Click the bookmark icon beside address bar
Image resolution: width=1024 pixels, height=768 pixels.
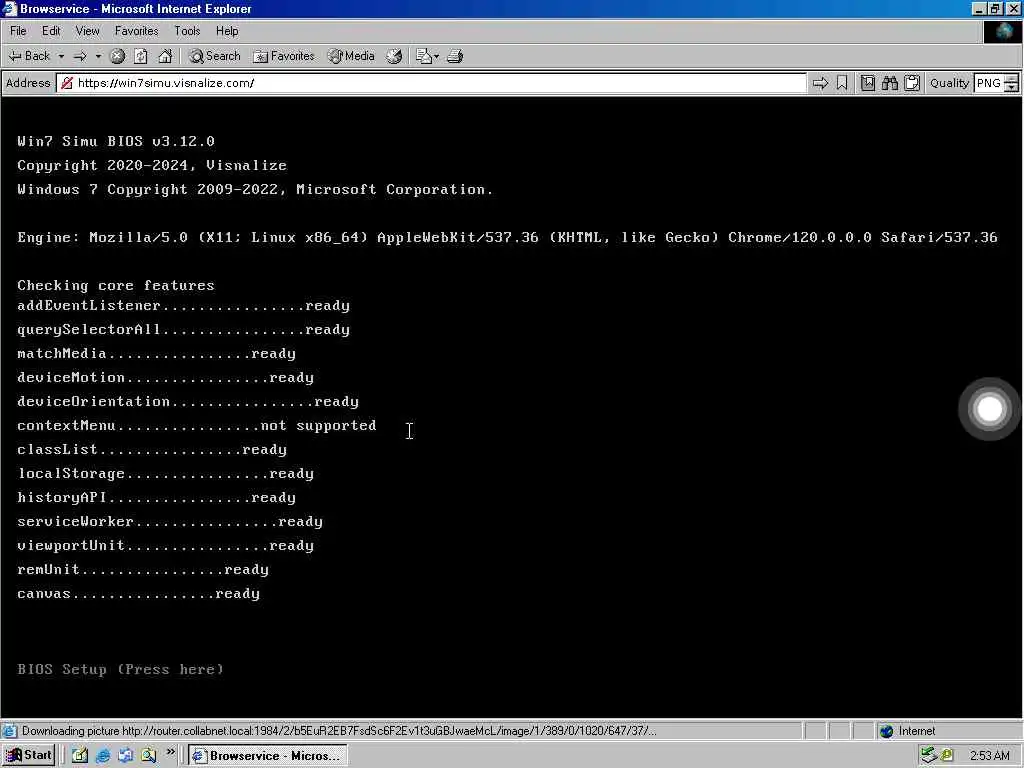point(842,83)
